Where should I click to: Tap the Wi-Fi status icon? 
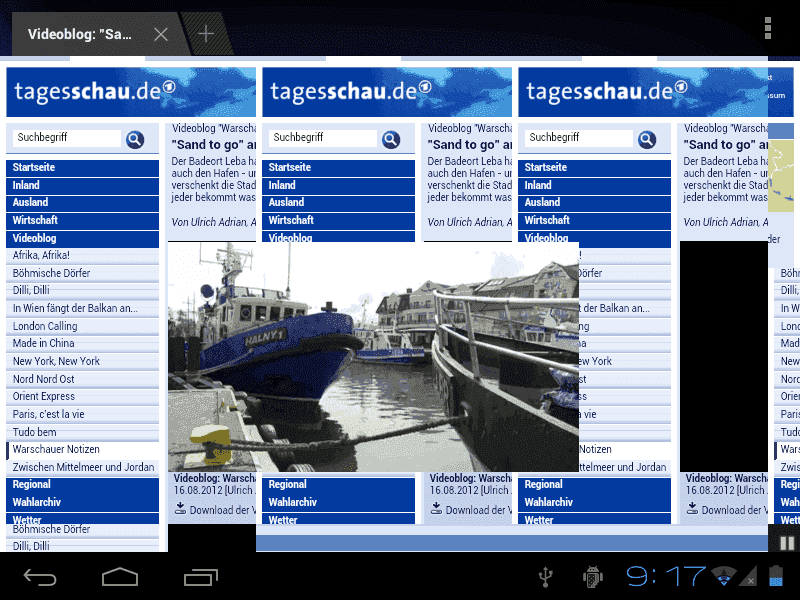tap(723, 576)
